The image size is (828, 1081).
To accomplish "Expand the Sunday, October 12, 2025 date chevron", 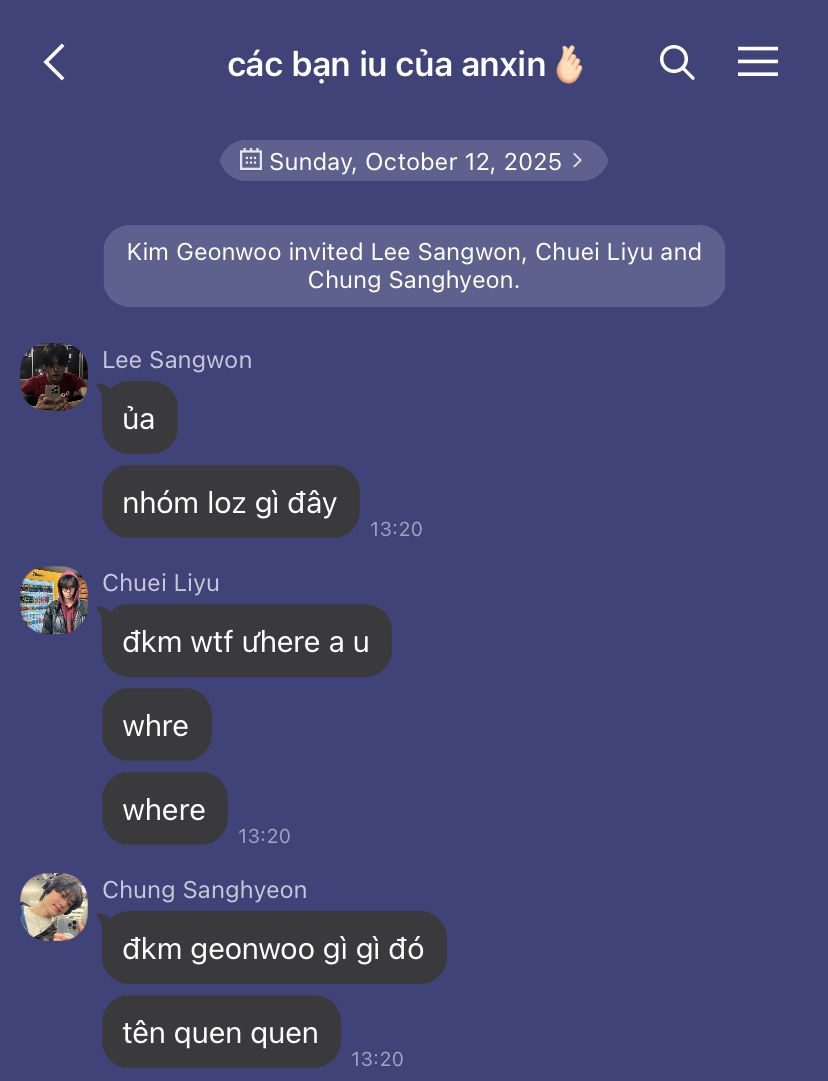I will point(578,161).
